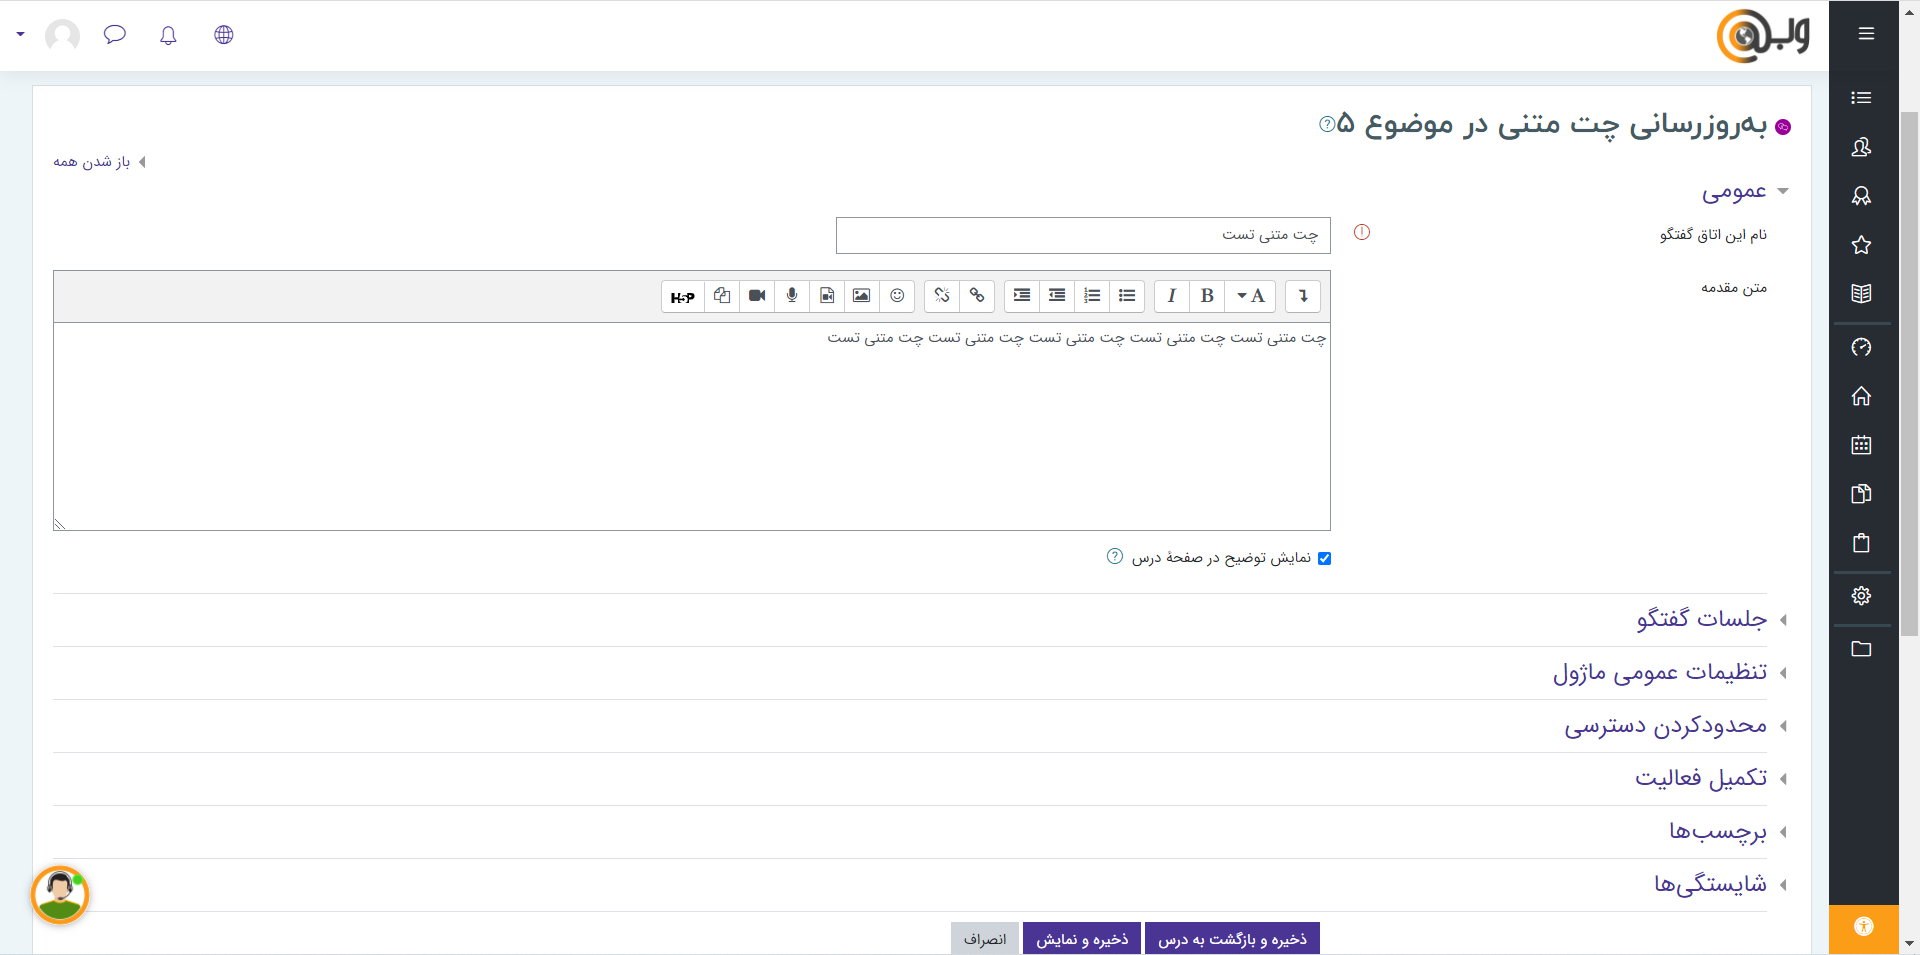Image resolution: width=1920 pixels, height=955 pixels.
Task: Apply italic formatting in the editor
Action: pyautogui.click(x=1171, y=296)
